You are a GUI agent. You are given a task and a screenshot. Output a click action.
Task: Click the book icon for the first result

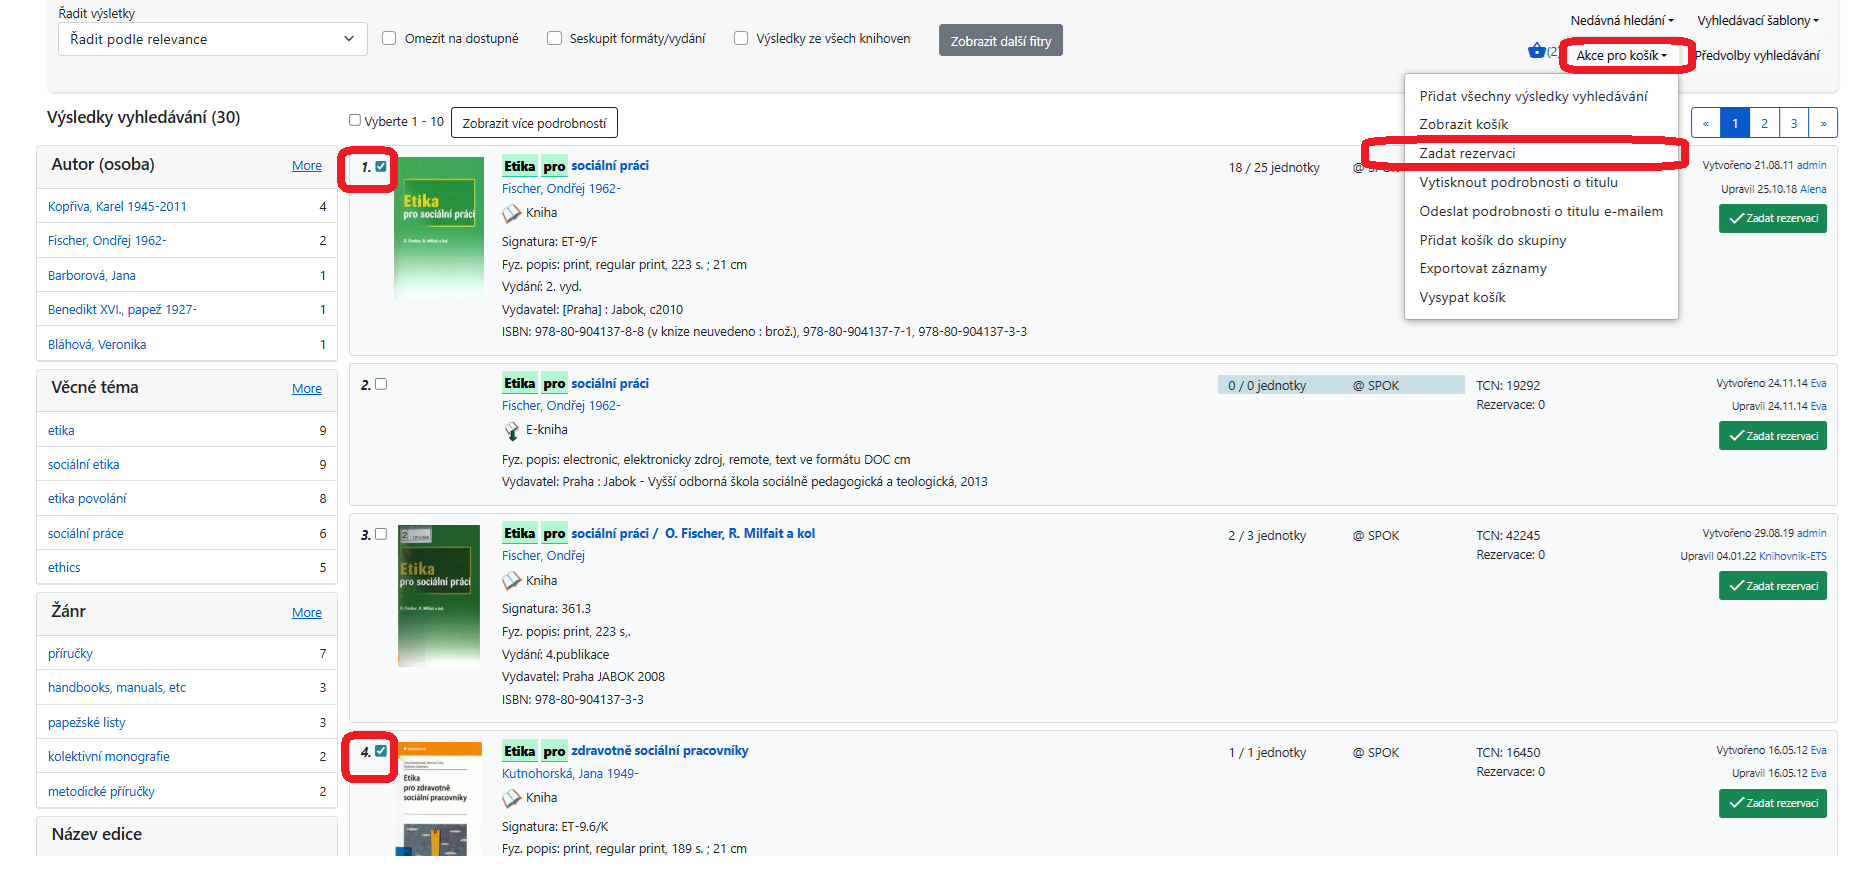click(x=511, y=213)
